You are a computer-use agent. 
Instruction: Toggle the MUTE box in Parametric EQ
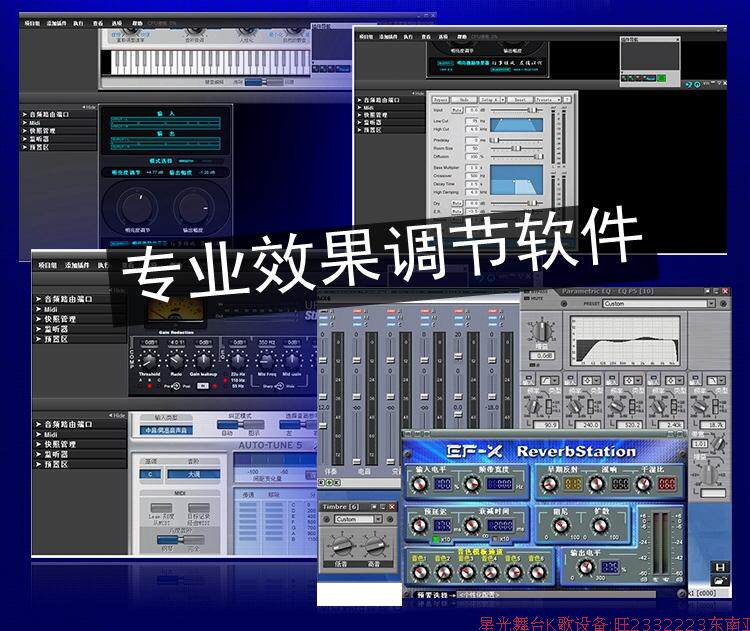(527, 298)
